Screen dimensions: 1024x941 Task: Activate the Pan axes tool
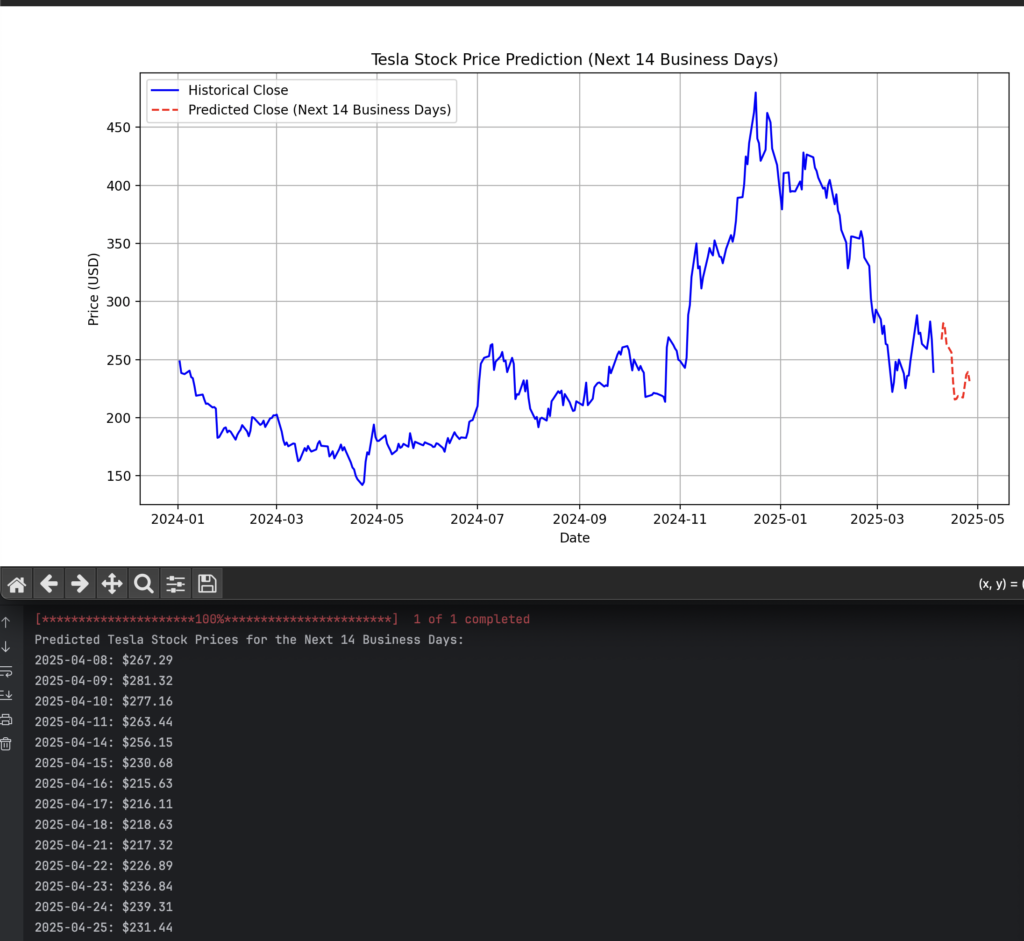click(112, 584)
